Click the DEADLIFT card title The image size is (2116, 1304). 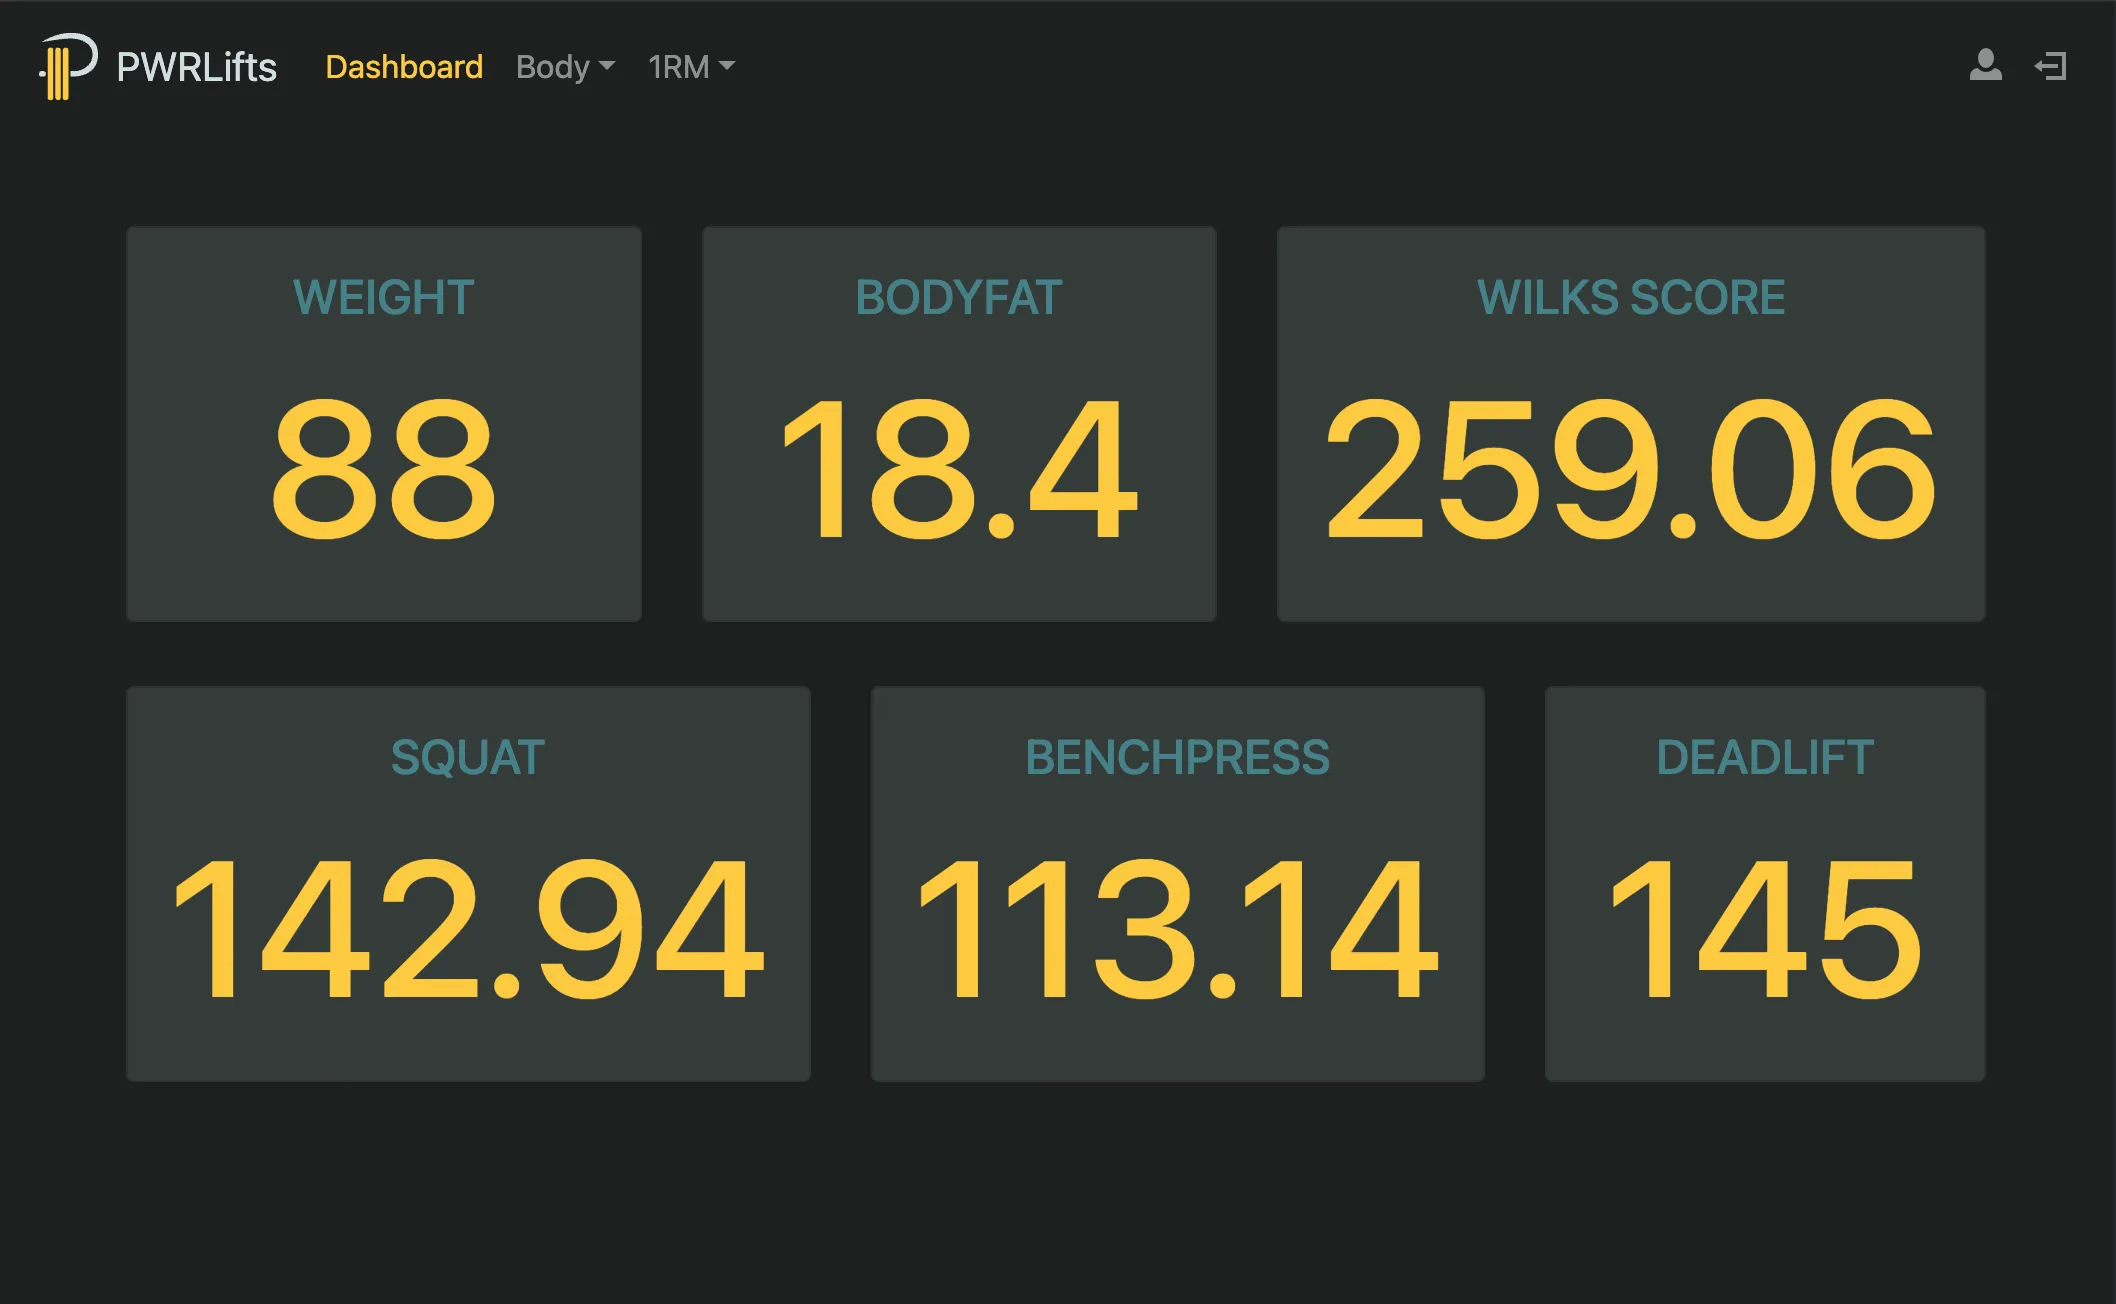click(1765, 757)
